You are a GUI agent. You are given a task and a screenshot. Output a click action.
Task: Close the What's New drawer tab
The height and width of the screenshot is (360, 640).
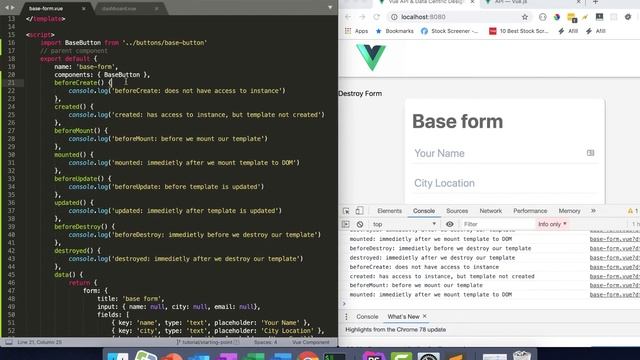pos(424,316)
